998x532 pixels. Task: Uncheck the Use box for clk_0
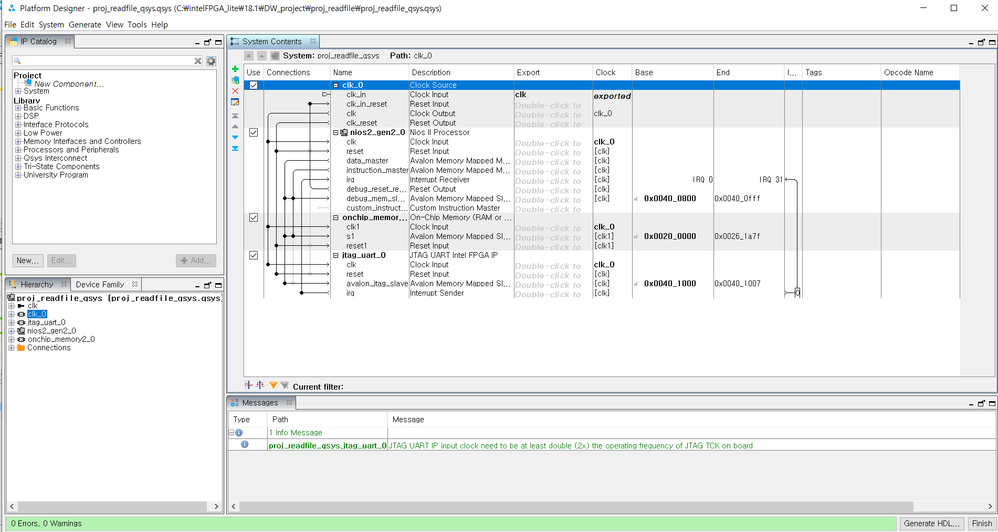coord(253,86)
